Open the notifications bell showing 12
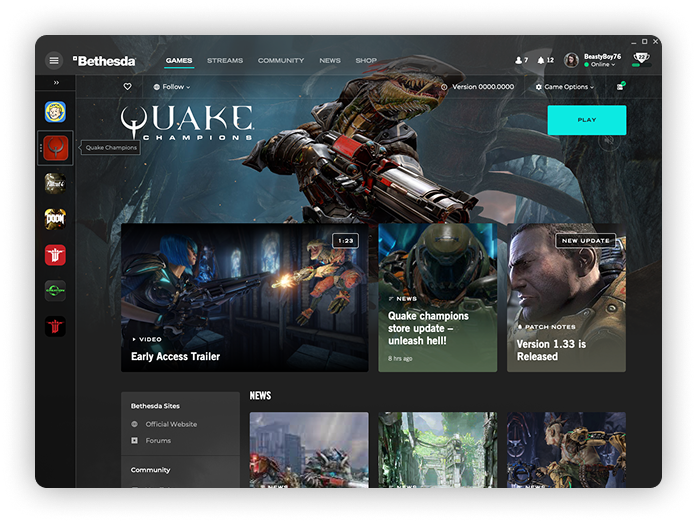The height and width of the screenshot is (523, 697). (x=545, y=60)
